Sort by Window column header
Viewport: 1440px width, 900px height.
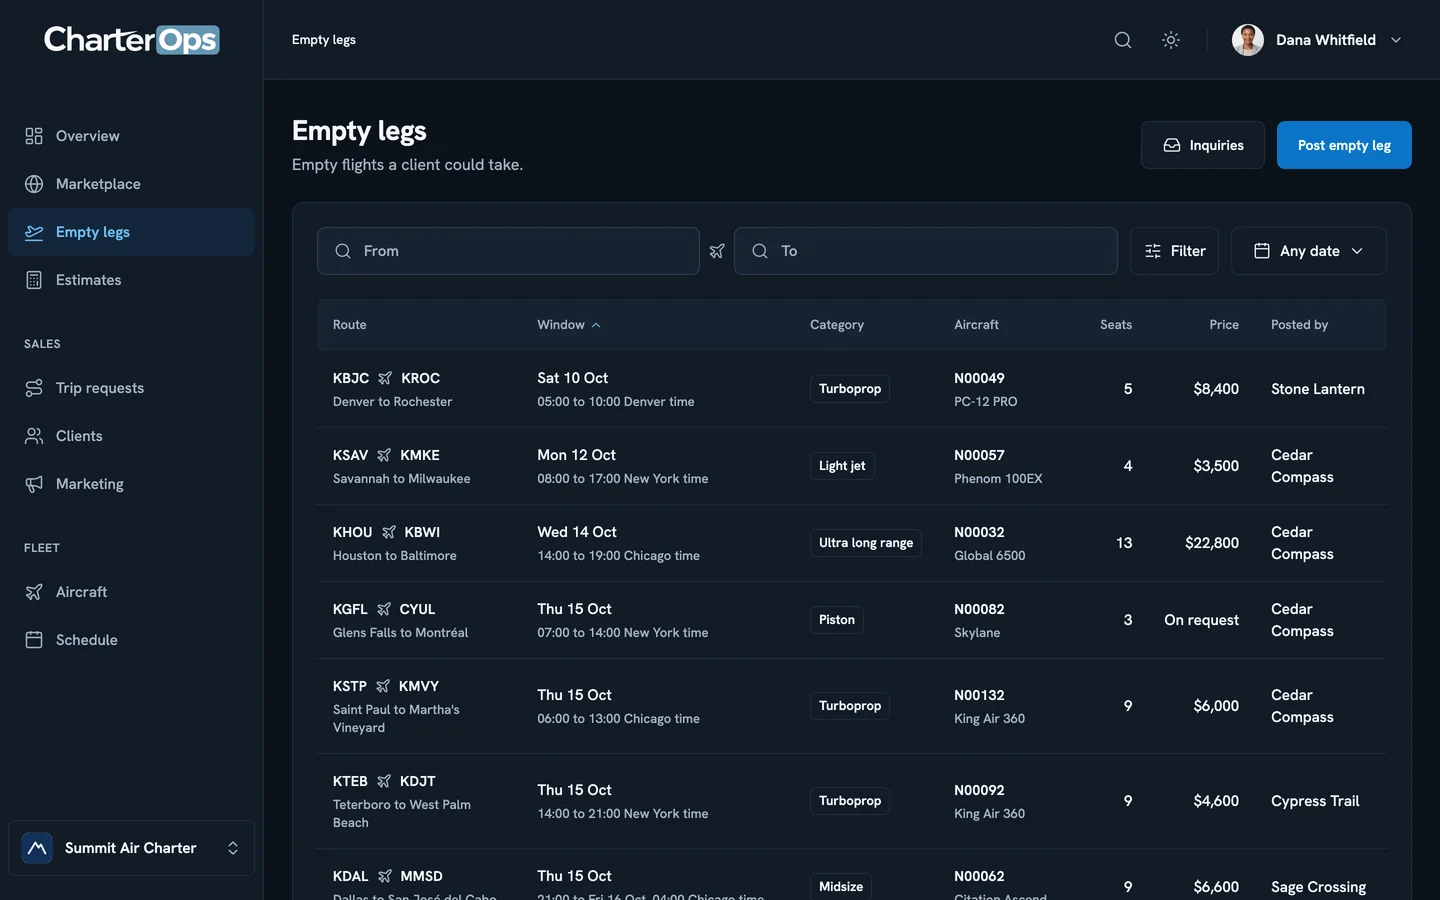(568, 325)
